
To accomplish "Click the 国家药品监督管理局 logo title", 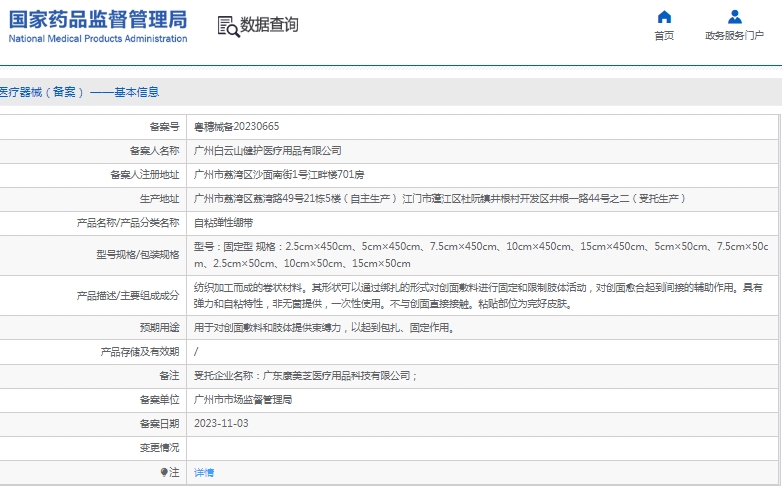I will point(98,19).
